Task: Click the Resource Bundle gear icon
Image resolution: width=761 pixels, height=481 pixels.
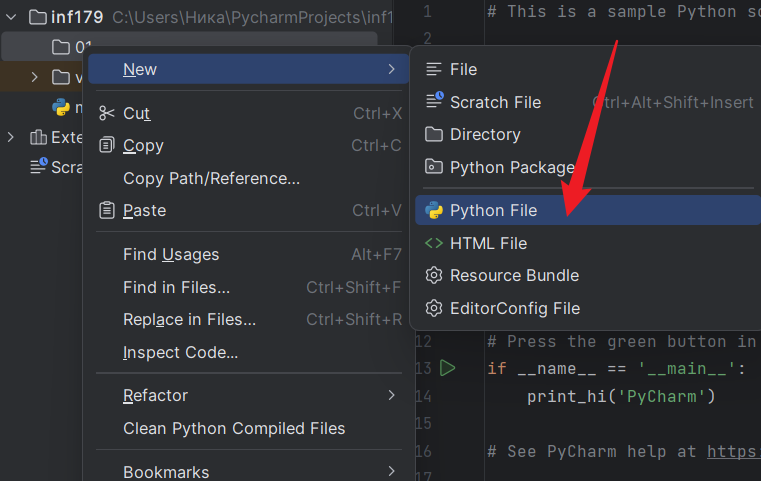Action: point(433,275)
